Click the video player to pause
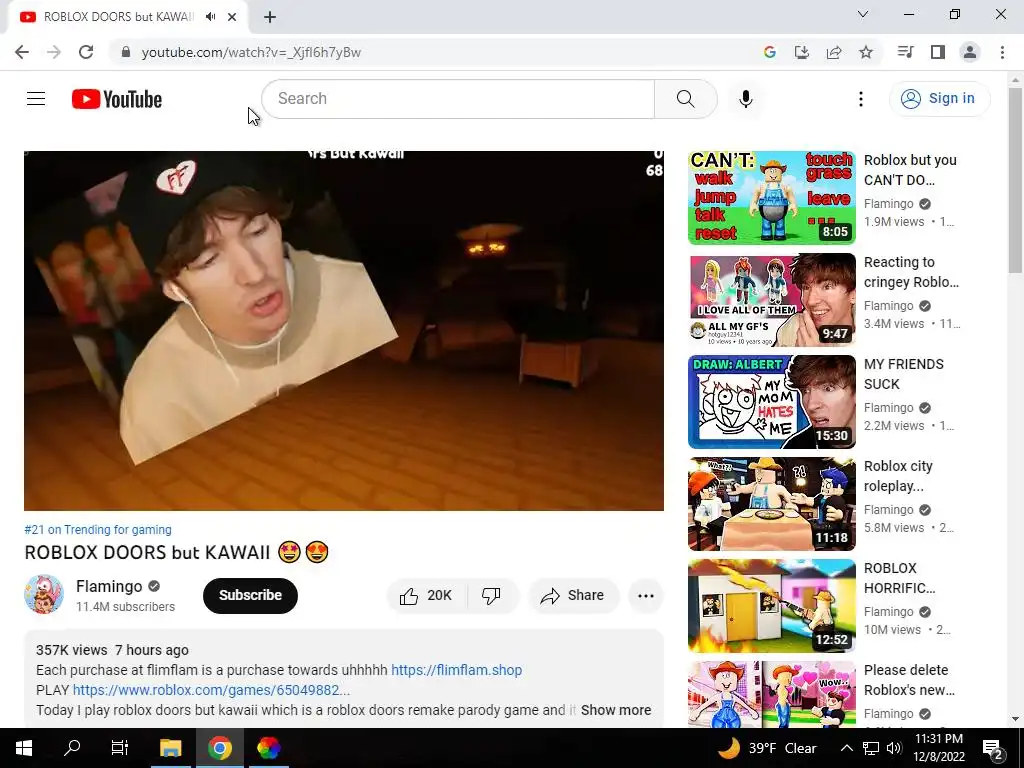Viewport: 1024px width, 768px height. click(344, 330)
